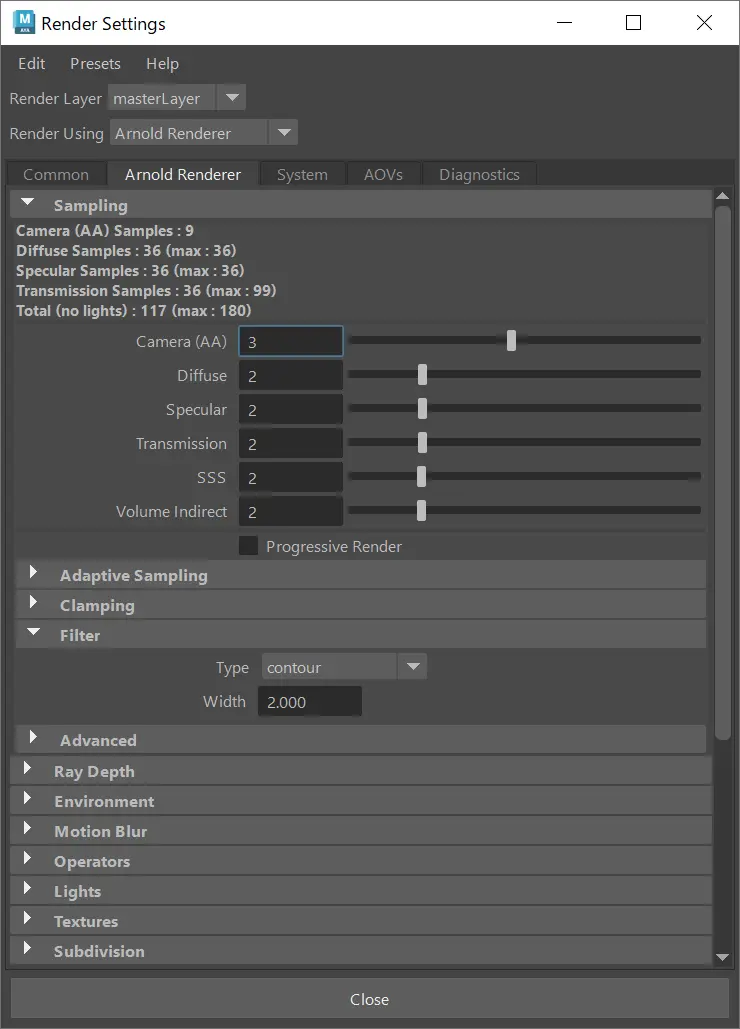740x1029 pixels.
Task: Click the Camera (AA) slider handle
Action: [511, 340]
